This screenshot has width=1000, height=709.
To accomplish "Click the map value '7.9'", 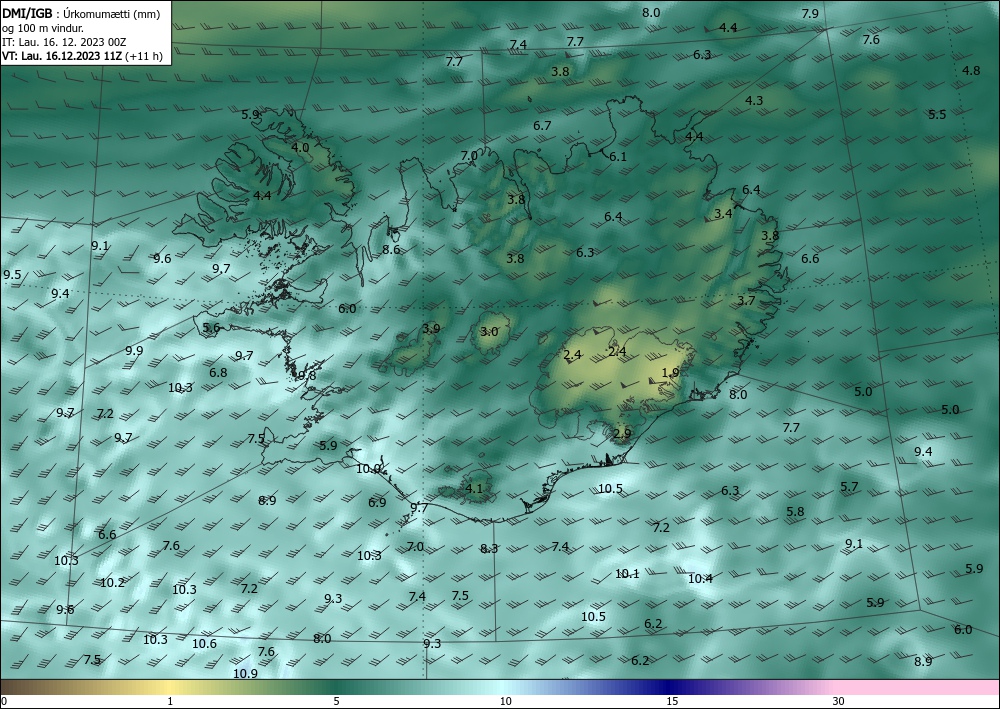I will point(810,13).
